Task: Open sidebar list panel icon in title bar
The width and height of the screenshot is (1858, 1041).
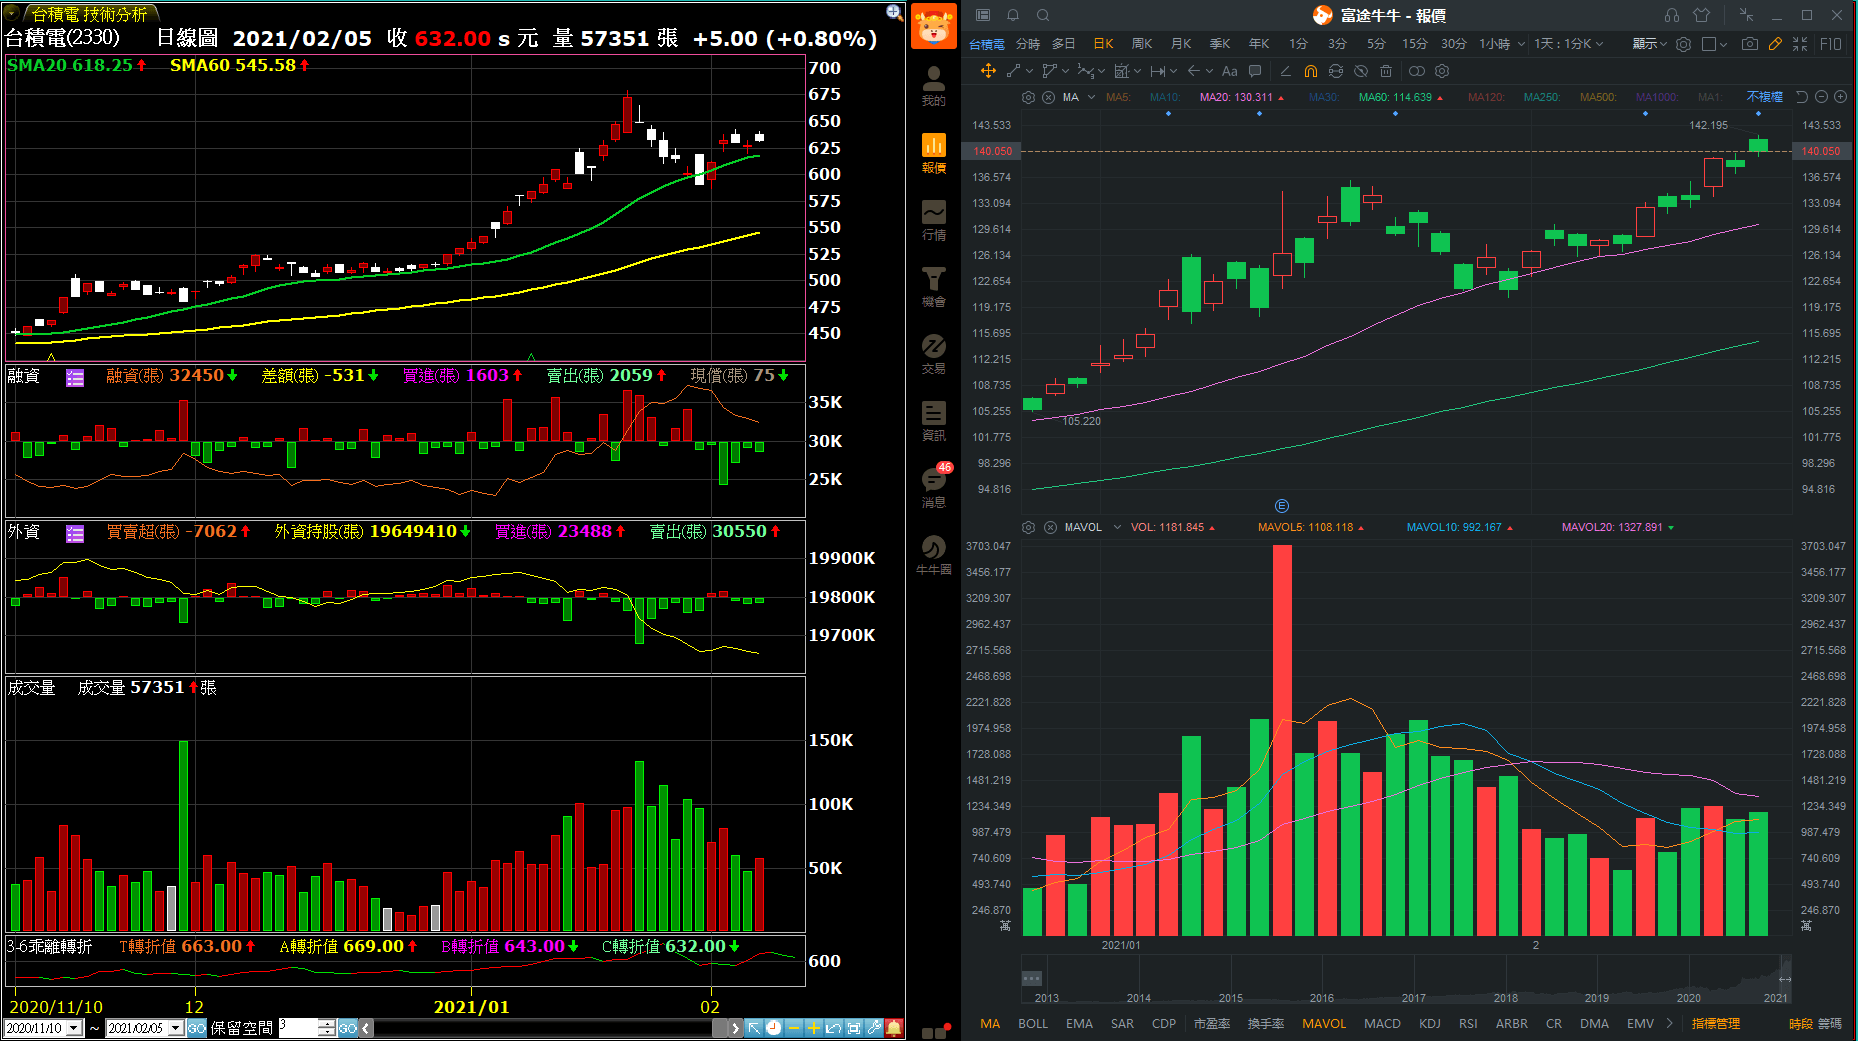Action: [x=983, y=15]
